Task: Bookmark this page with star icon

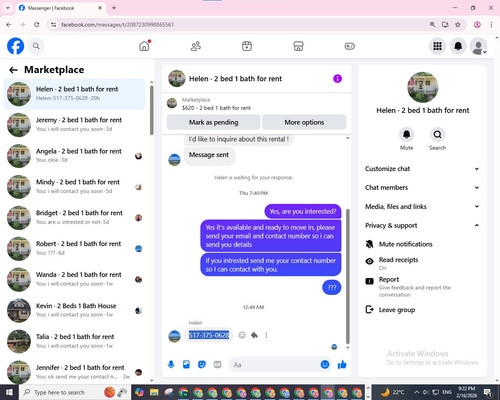Action: [x=458, y=24]
